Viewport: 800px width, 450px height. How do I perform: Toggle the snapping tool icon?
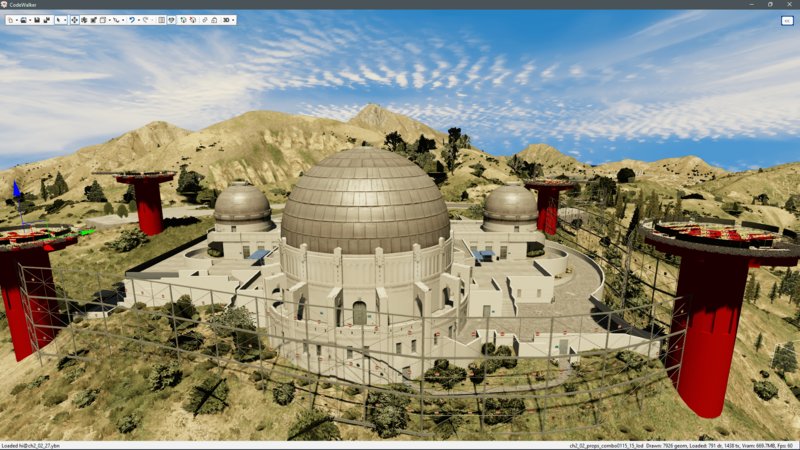pyautogui.click(x=116, y=20)
